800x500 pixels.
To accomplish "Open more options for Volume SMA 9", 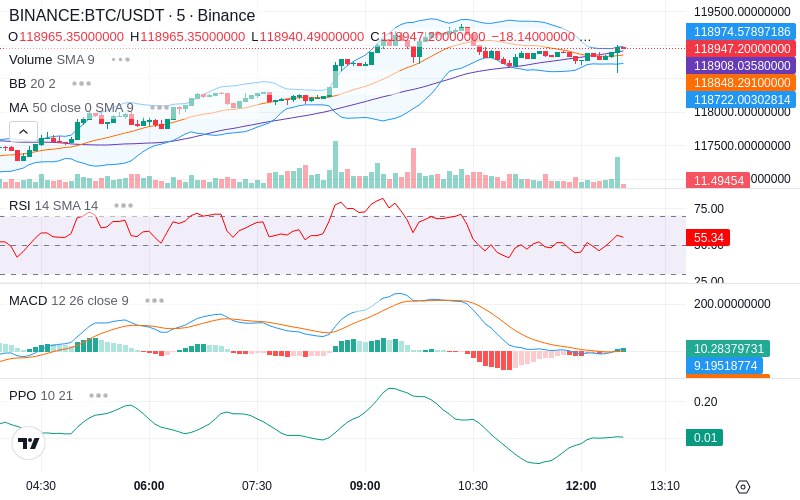I will tap(121, 60).
